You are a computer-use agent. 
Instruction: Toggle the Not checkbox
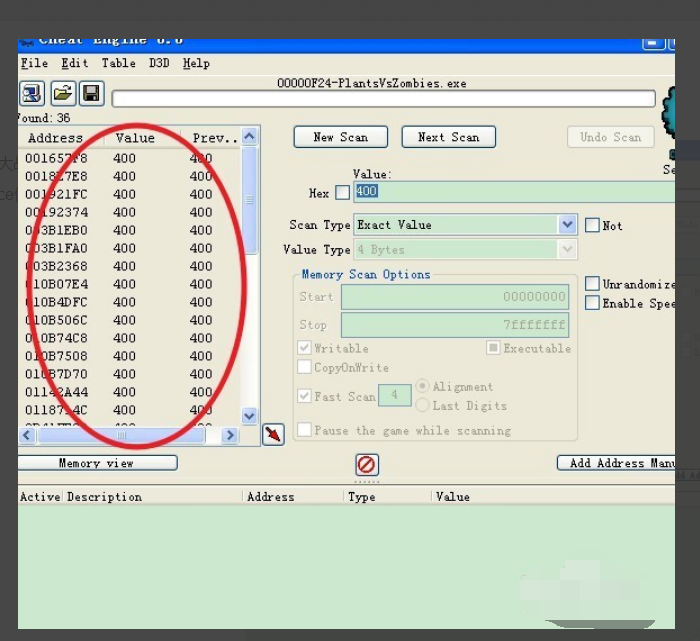click(592, 226)
